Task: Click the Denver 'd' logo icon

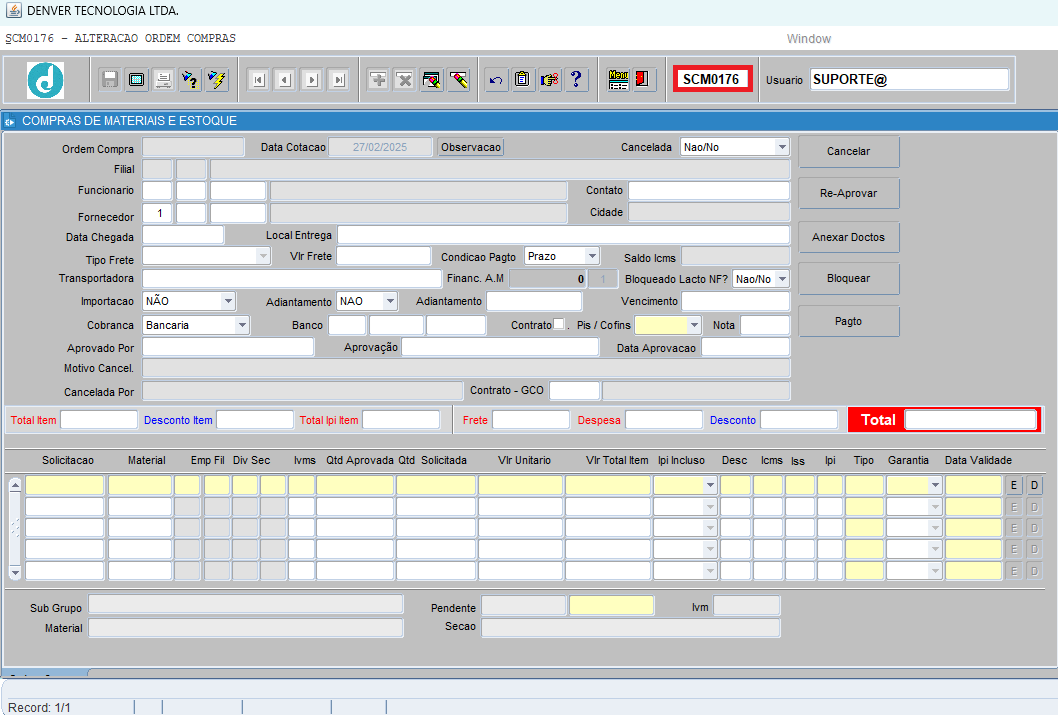Action: 45,80
